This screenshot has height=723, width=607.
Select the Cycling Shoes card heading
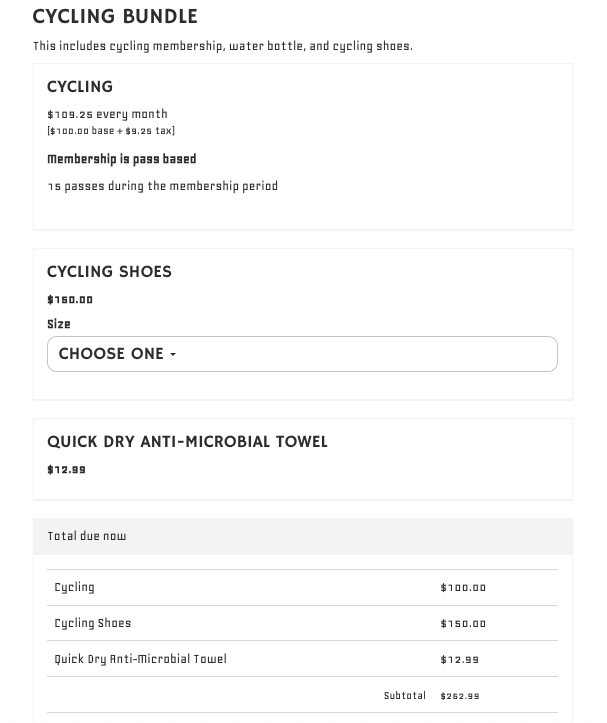pyautogui.click(x=109, y=272)
